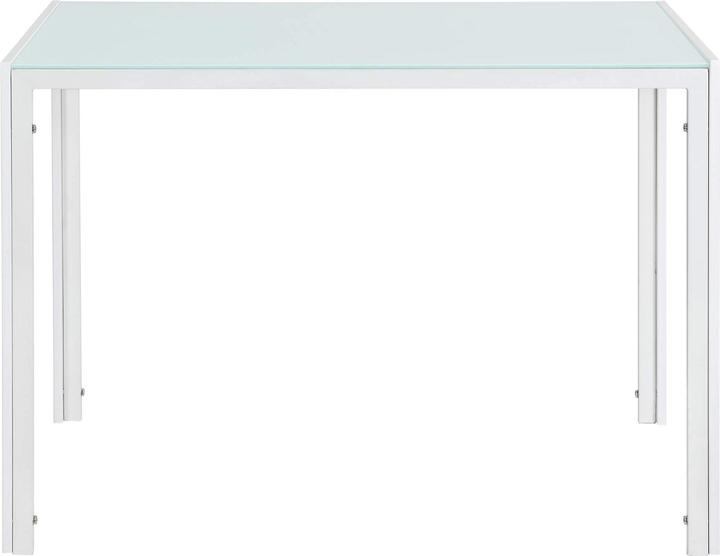The height and width of the screenshot is (556, 720).
Task: Click the frosted glass tabletop surface
Action: coord(360,34)
